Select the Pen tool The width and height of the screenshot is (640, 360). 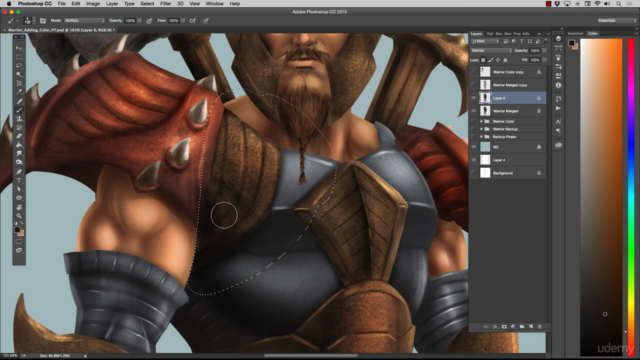pos(19,171)
